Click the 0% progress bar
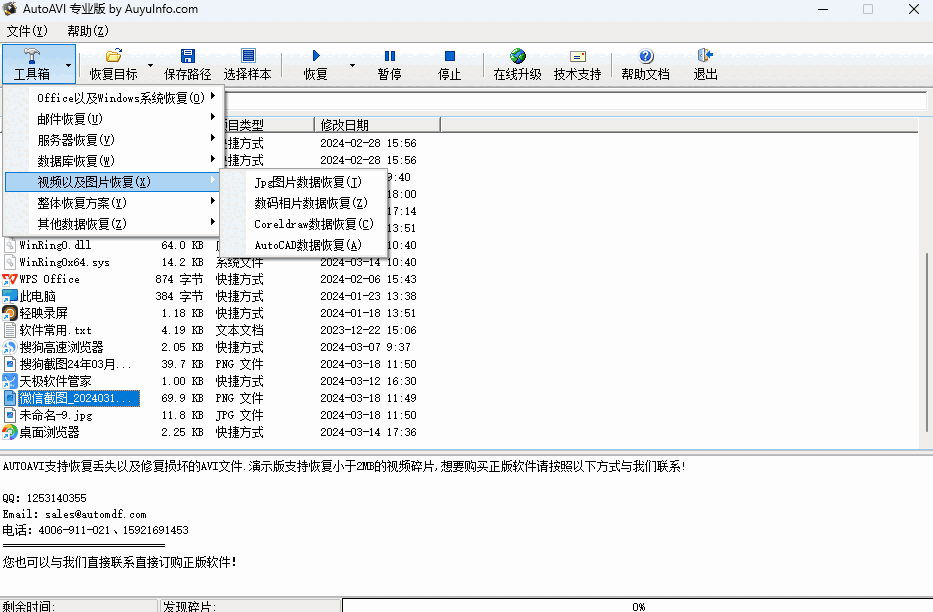 637,604
